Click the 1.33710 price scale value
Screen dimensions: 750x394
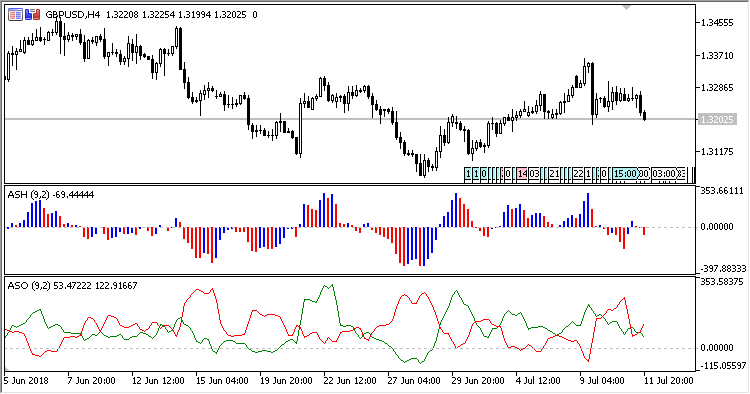point(717,56)
